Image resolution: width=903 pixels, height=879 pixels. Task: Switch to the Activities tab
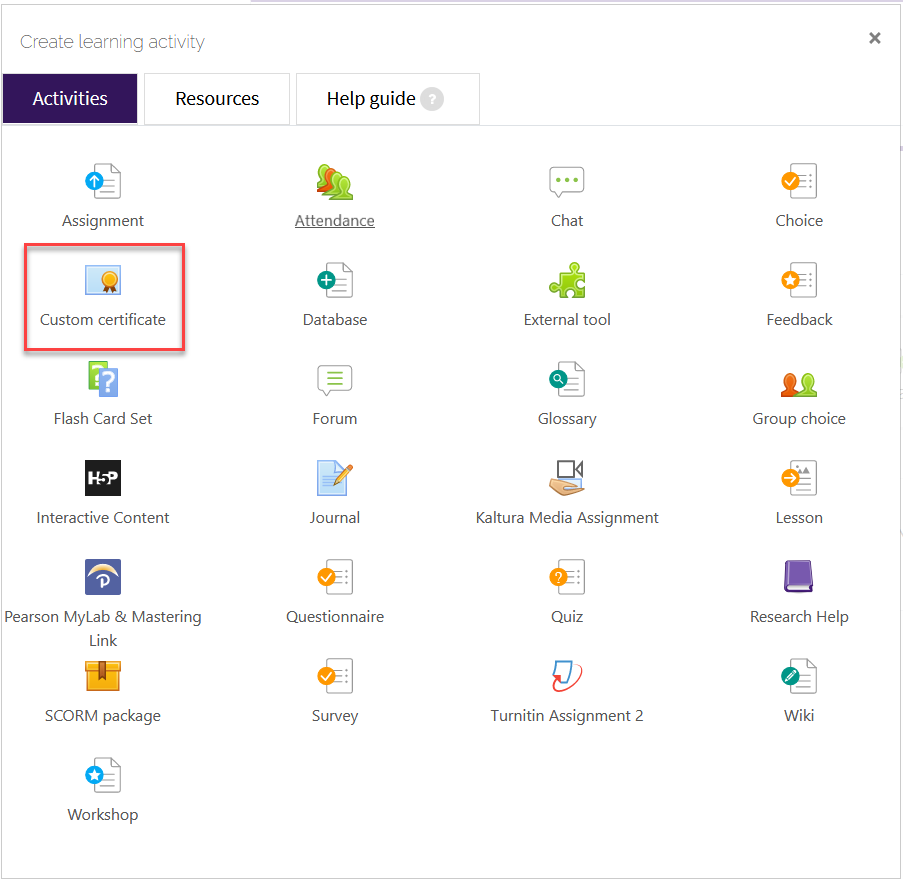coord(69,98)
